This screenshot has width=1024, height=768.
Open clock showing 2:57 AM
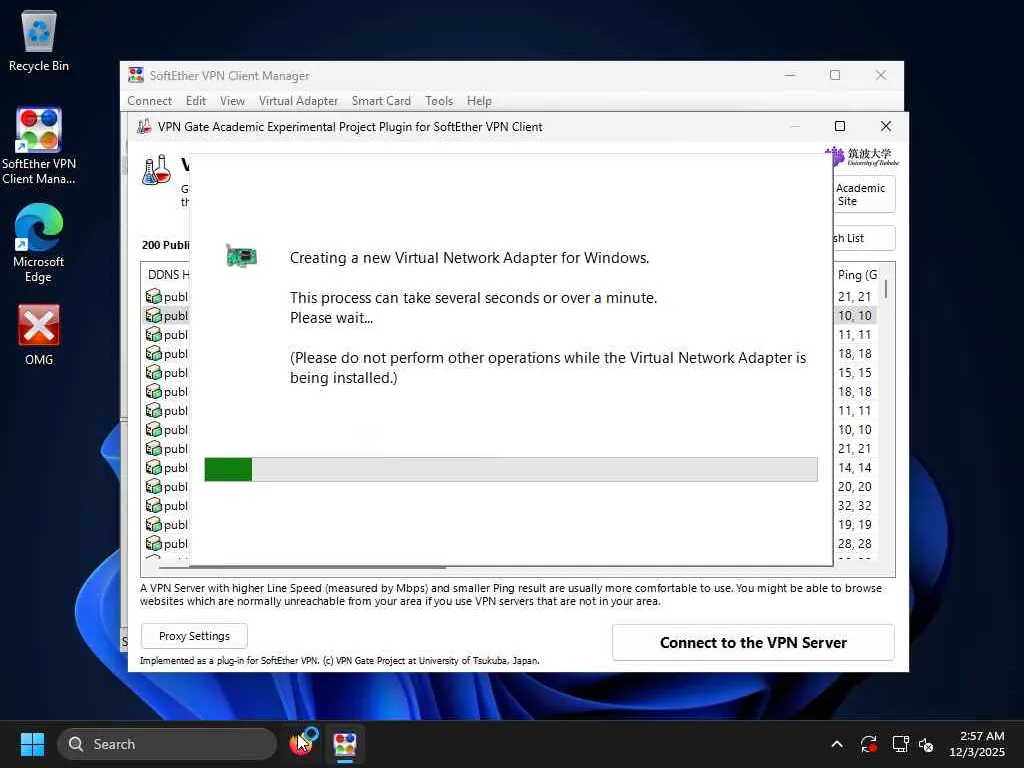pyautogui.click(x=977, y=744)
